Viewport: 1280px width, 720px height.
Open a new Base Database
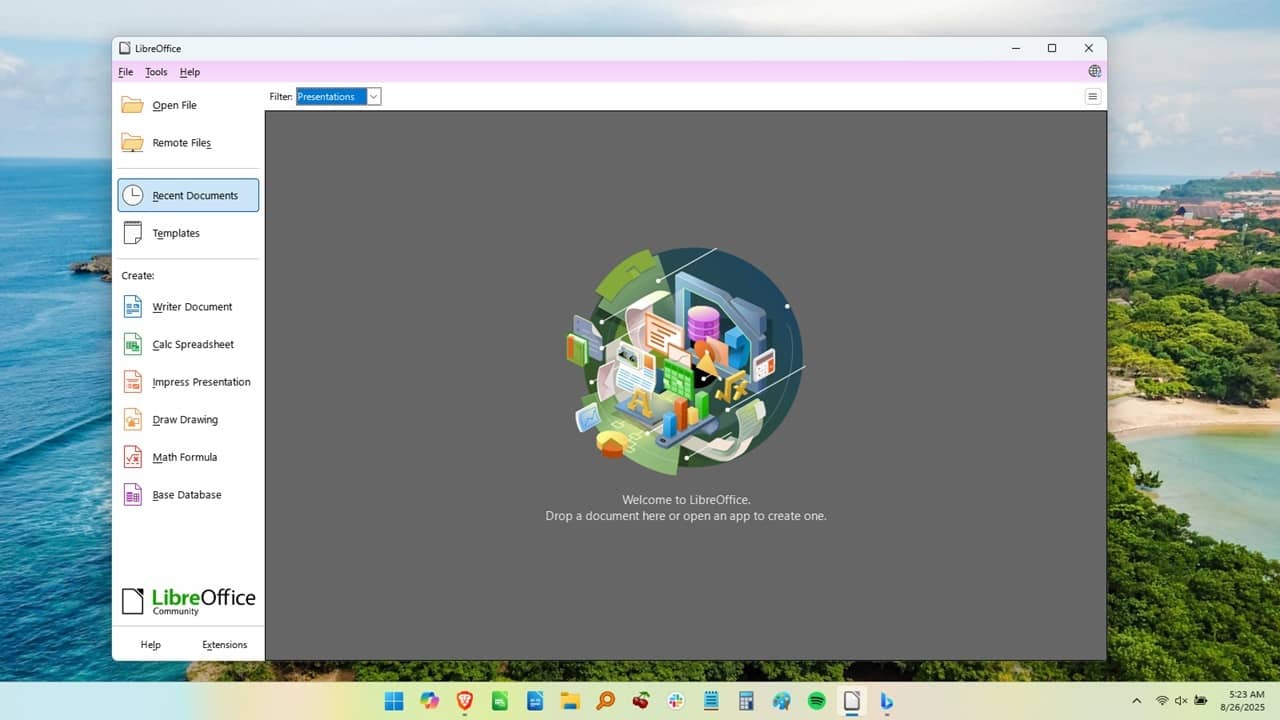186,494
